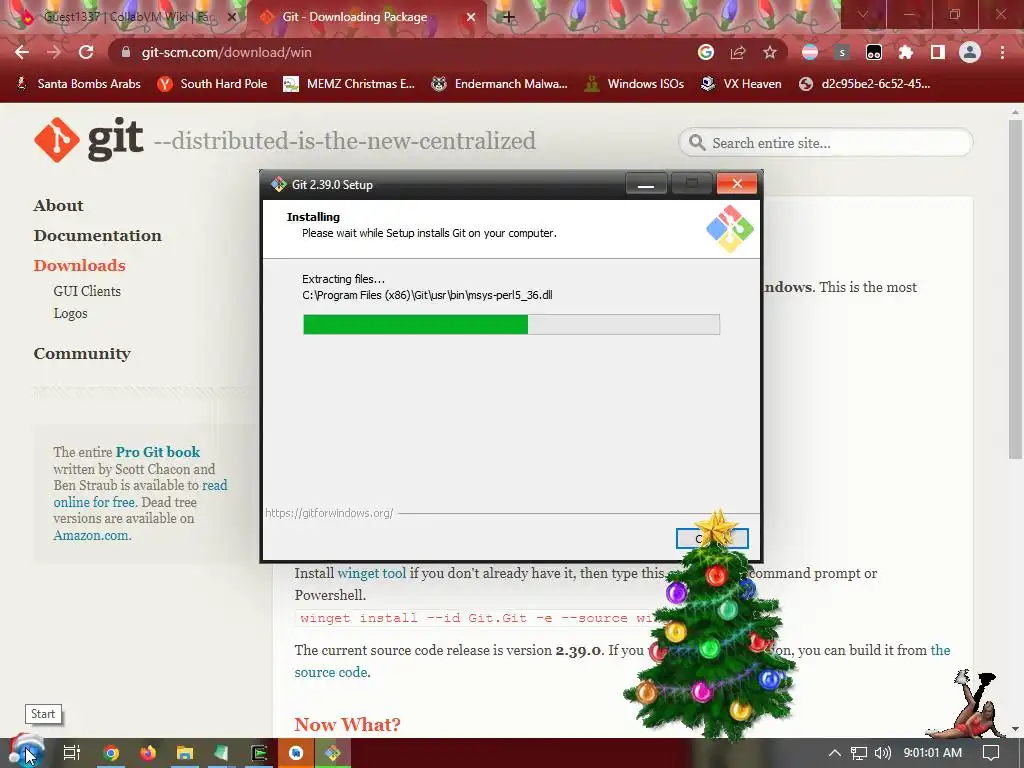Bookmark this tab with the star icon
The image size is (1024, 768).
(770, 52)
